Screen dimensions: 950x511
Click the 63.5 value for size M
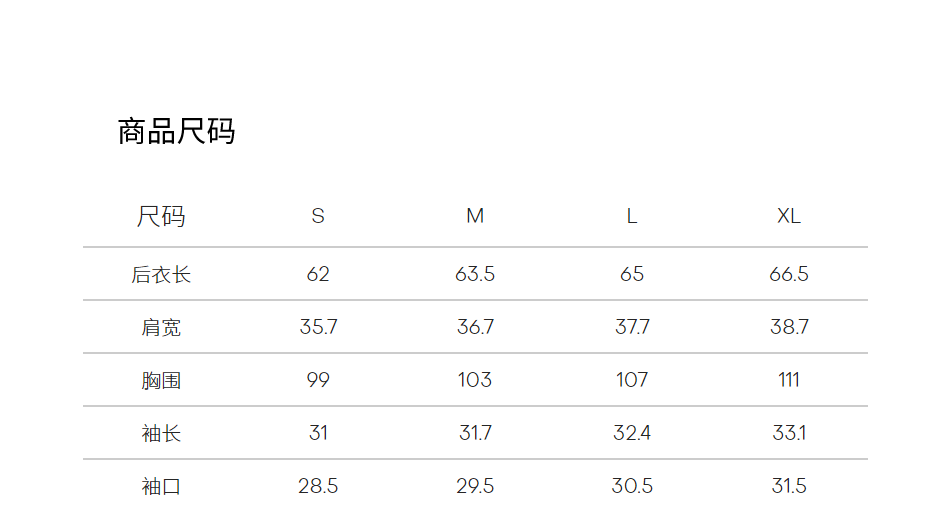pos(475,274)
